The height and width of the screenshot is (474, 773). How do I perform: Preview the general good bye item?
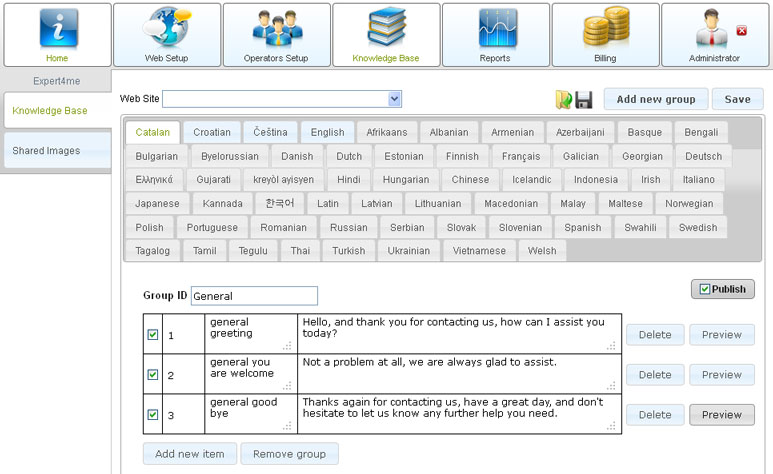722,414
